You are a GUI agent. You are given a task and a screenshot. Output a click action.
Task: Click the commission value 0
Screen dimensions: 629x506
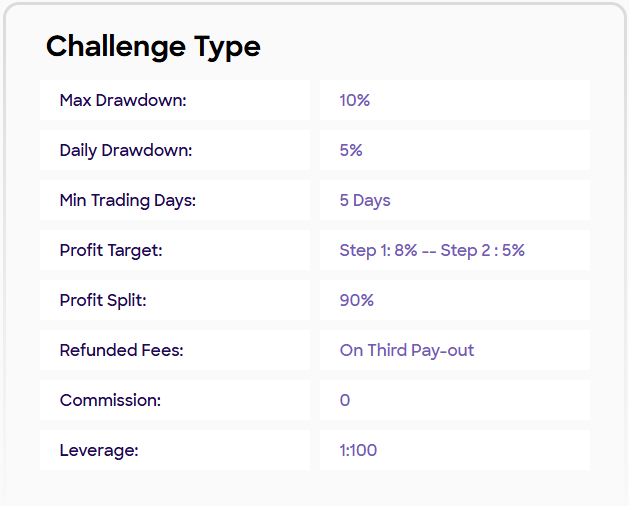345,400
